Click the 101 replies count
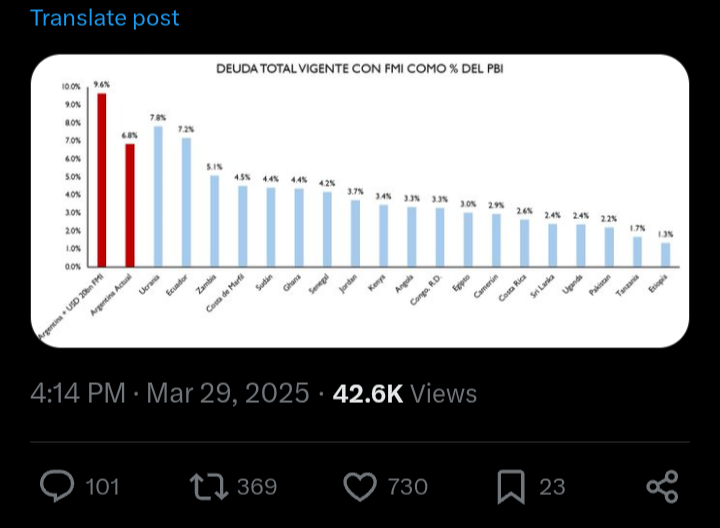Image resolution: width=720 pixels, height=528 pixels. pyautogui.click(x=102, y=487)
